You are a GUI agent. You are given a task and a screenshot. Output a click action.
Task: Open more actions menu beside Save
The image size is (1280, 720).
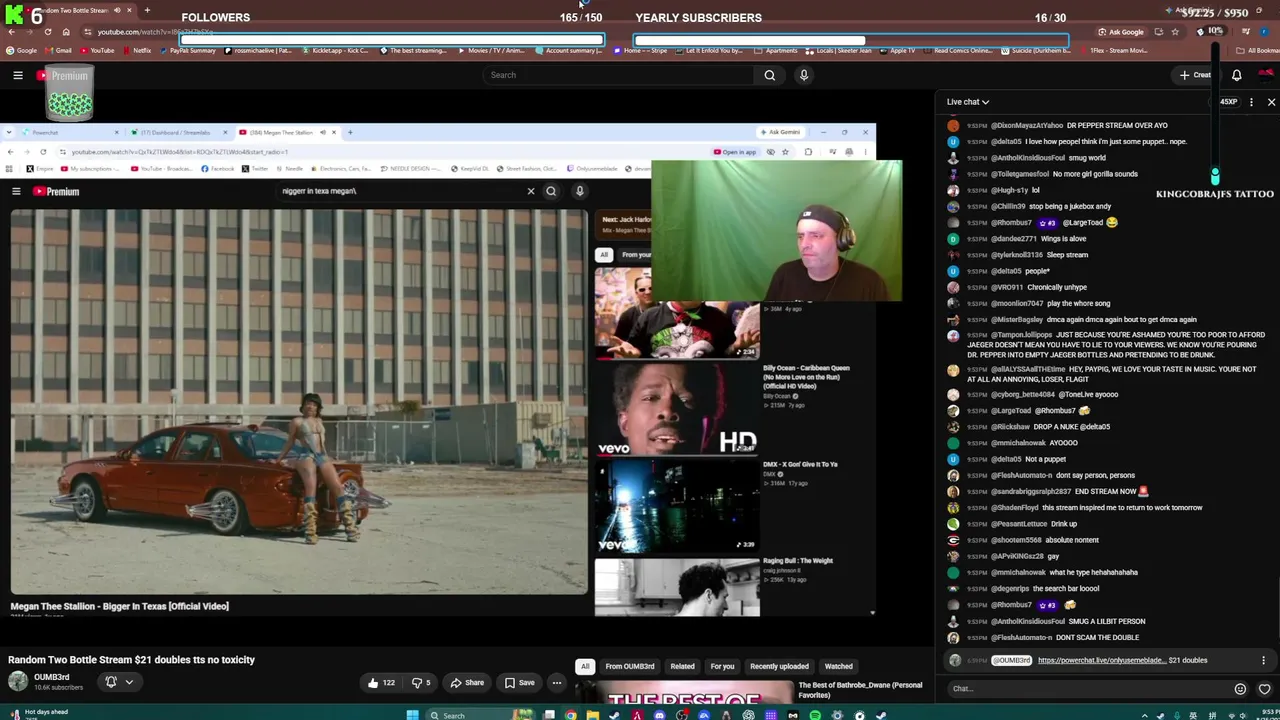click(557, 683)
